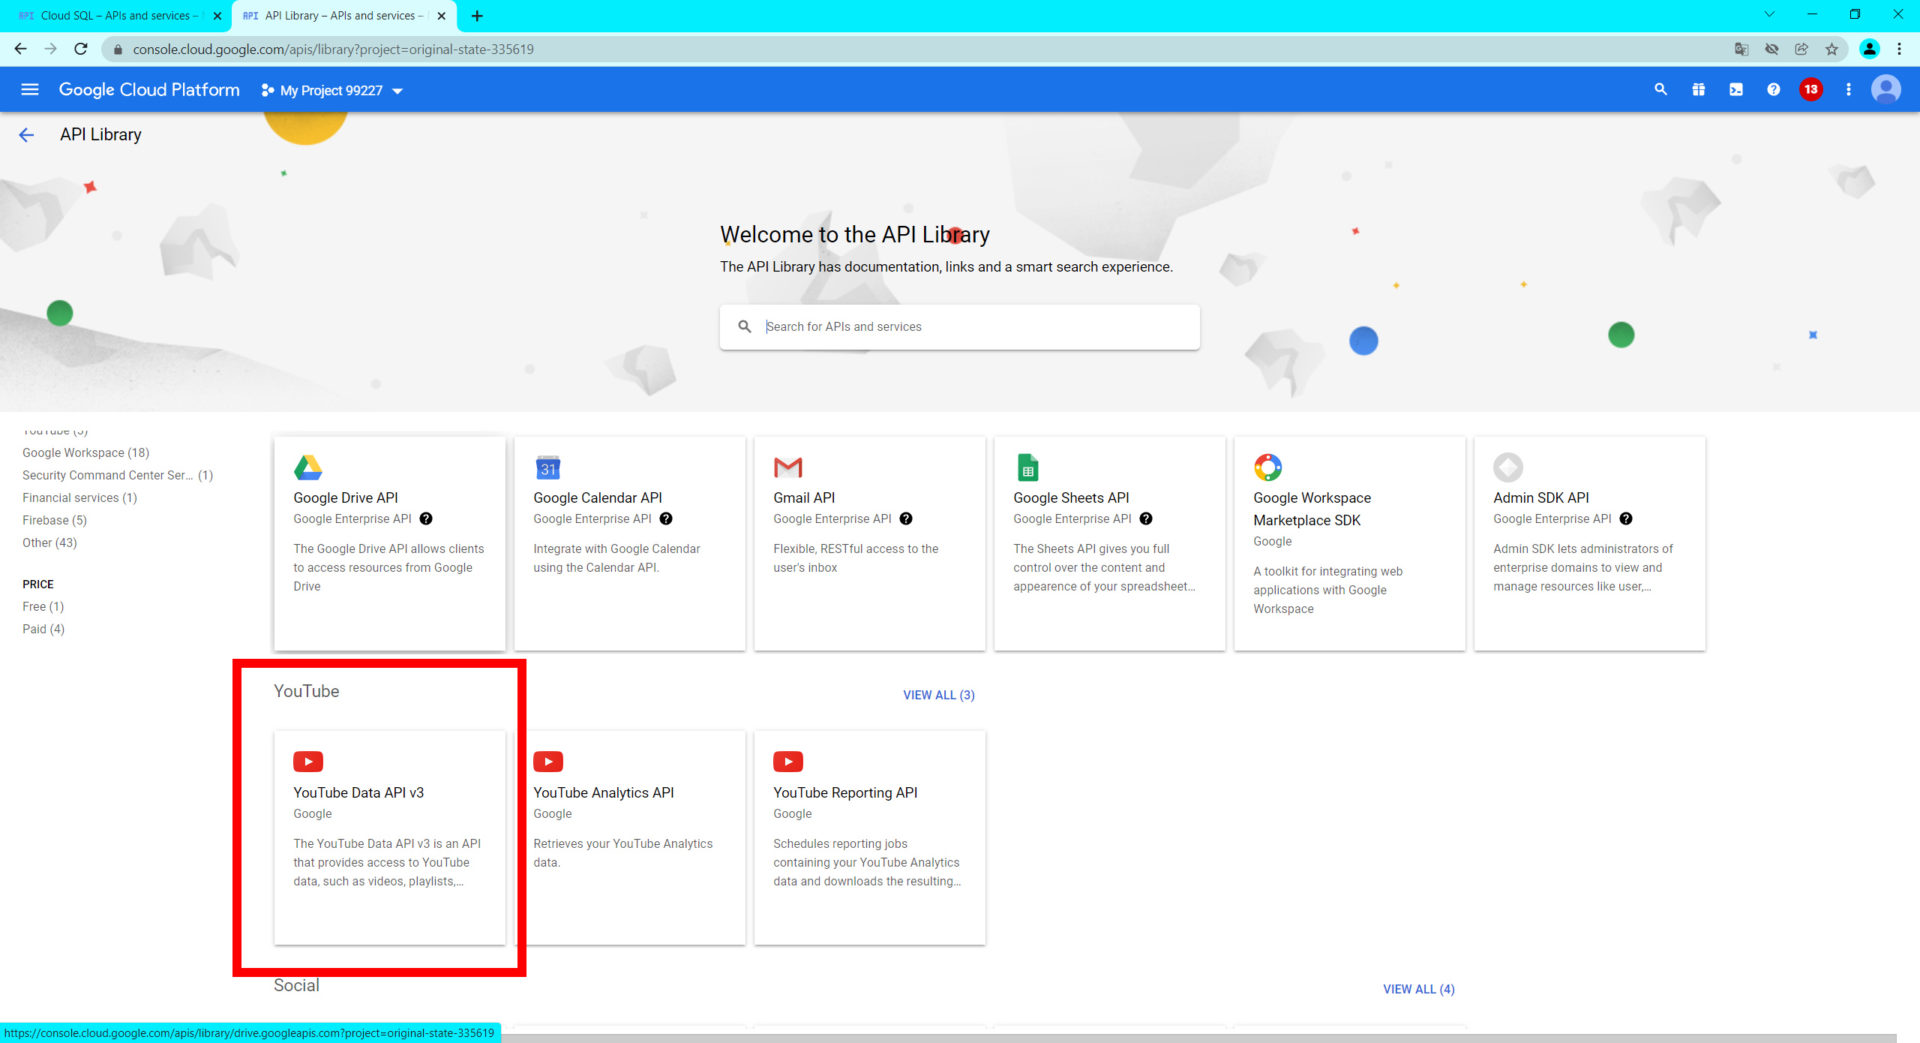
Task: Open the Admin SDK API card title
Action: pos(1541,498)
